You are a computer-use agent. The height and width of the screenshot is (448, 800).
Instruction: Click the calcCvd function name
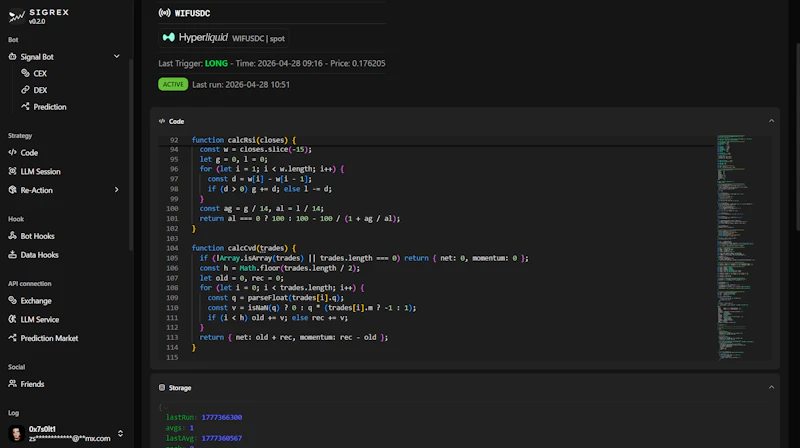(242, 248)
